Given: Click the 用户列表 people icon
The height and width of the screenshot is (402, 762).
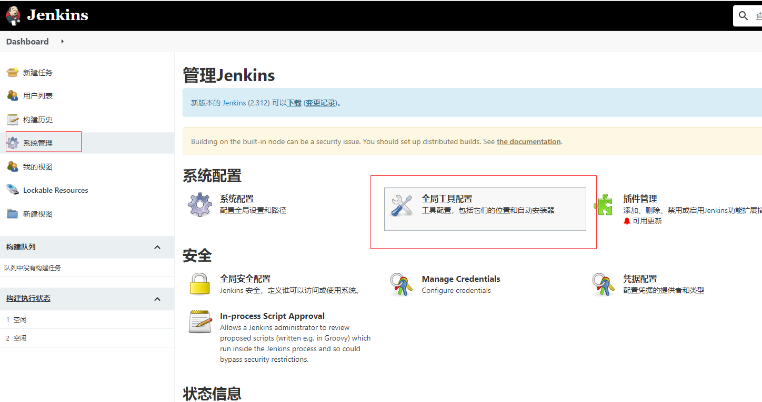Looking at the screenshot, I should (x=12, y=95).
